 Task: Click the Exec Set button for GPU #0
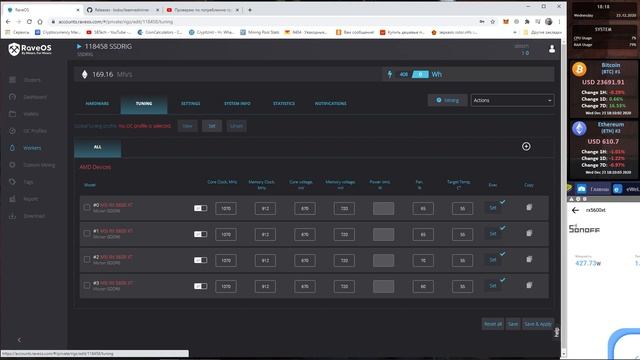click(x=493, y=208)
